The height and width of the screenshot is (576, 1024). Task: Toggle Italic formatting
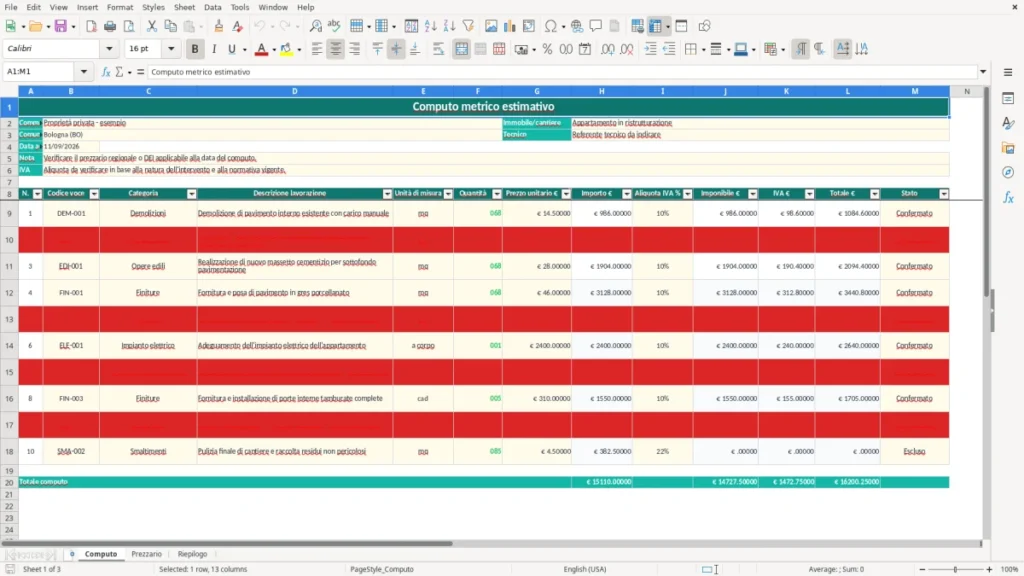click(214, 49)
